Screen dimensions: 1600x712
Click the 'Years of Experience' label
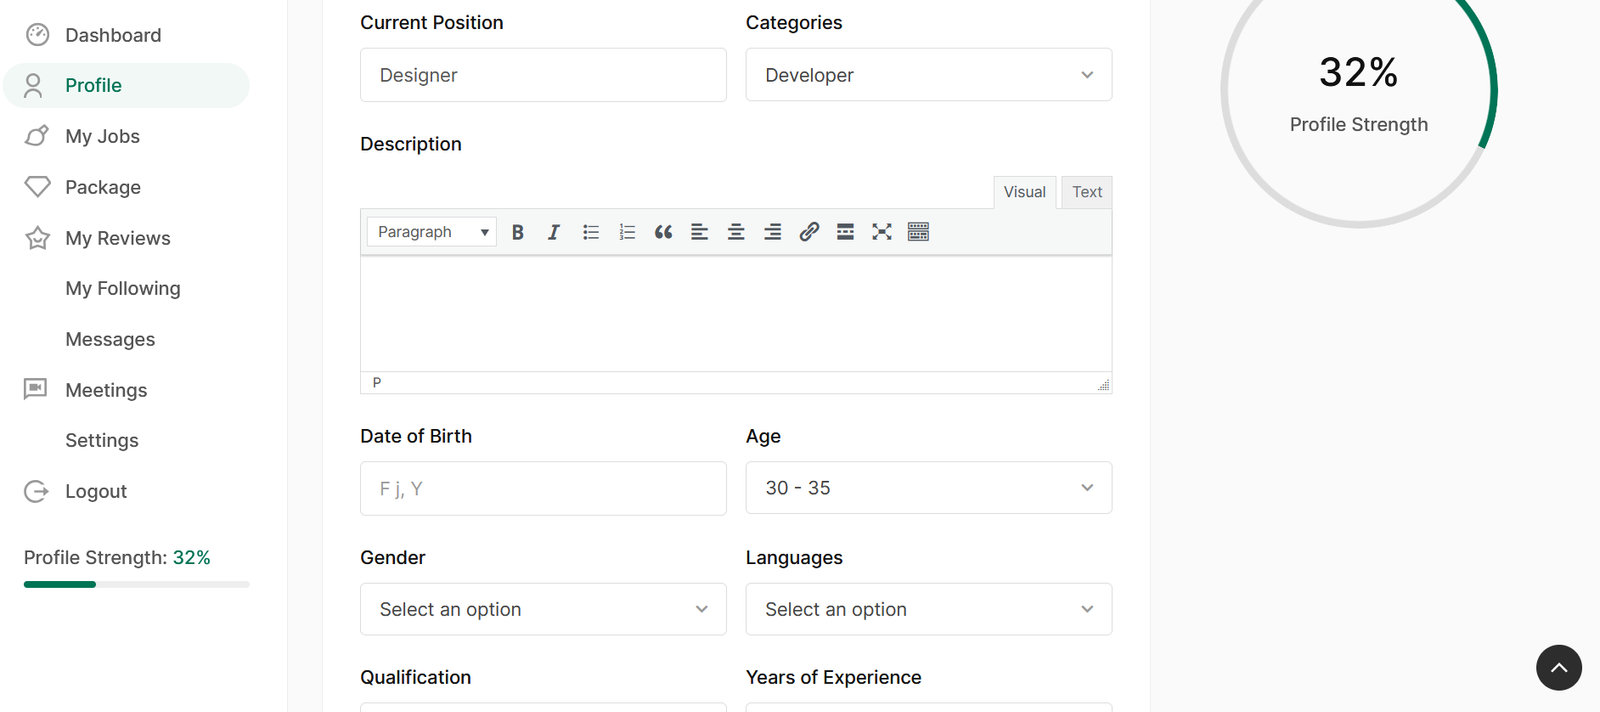[834, 677]
